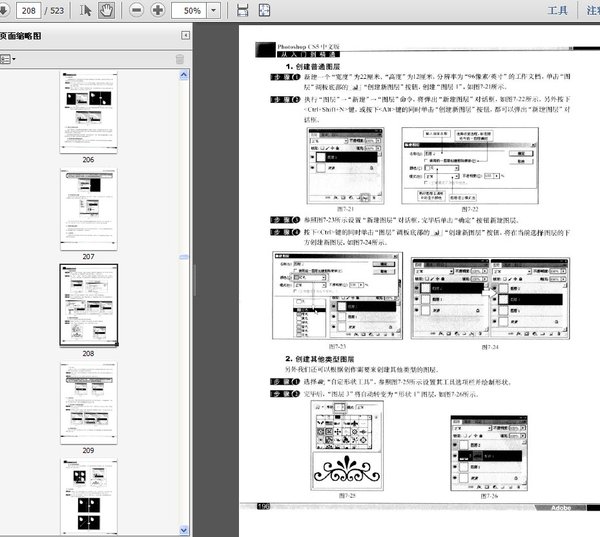Click the ornament shape drawing in figure 7-25
Screen dimensions: 600x537
(347, 470)
